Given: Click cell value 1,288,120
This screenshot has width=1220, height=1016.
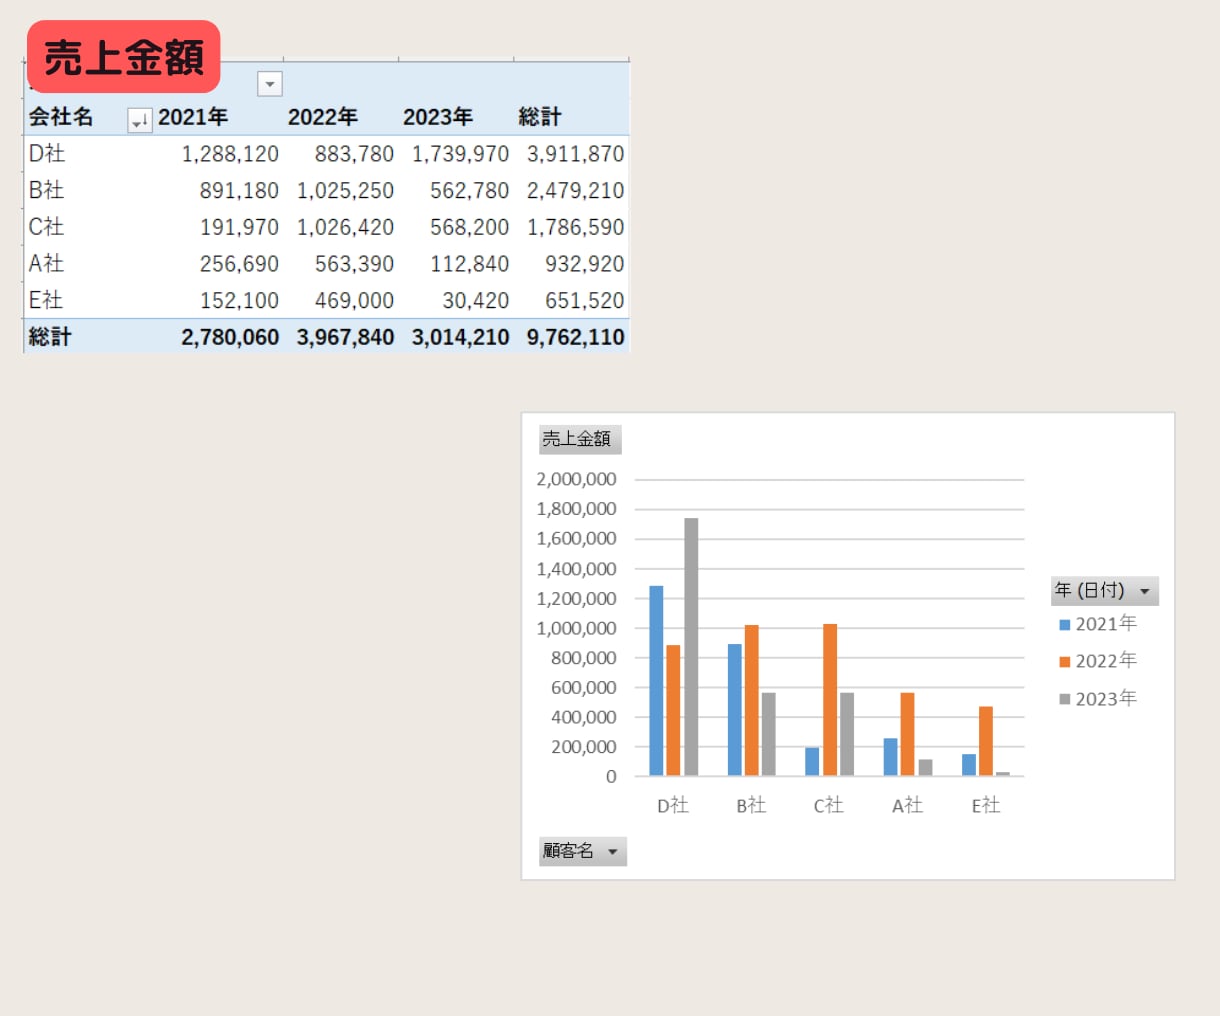Looking at the screenshot, I should tap(230, 154).
